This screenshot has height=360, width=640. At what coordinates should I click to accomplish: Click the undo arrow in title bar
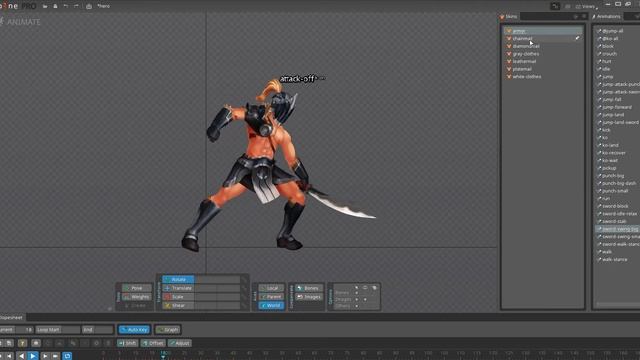pos(66,6)
